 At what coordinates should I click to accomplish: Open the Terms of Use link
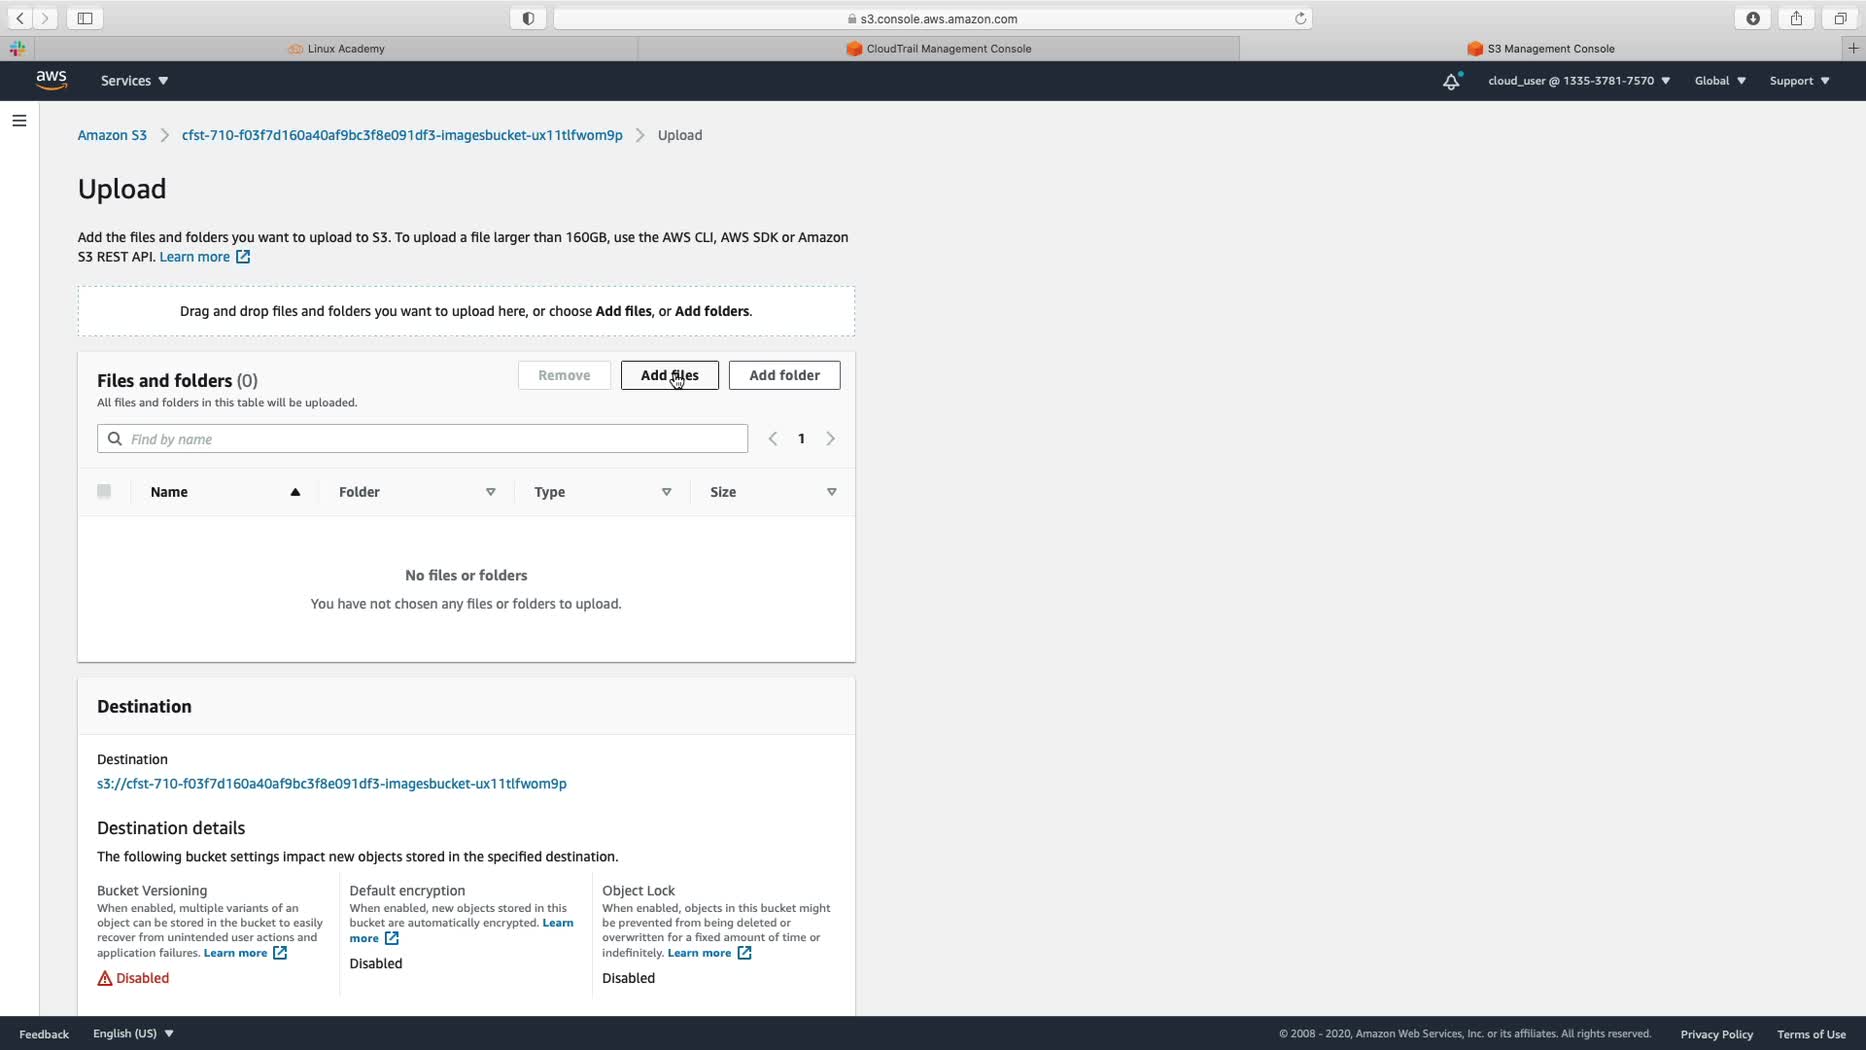[x=1811, y=1034]
